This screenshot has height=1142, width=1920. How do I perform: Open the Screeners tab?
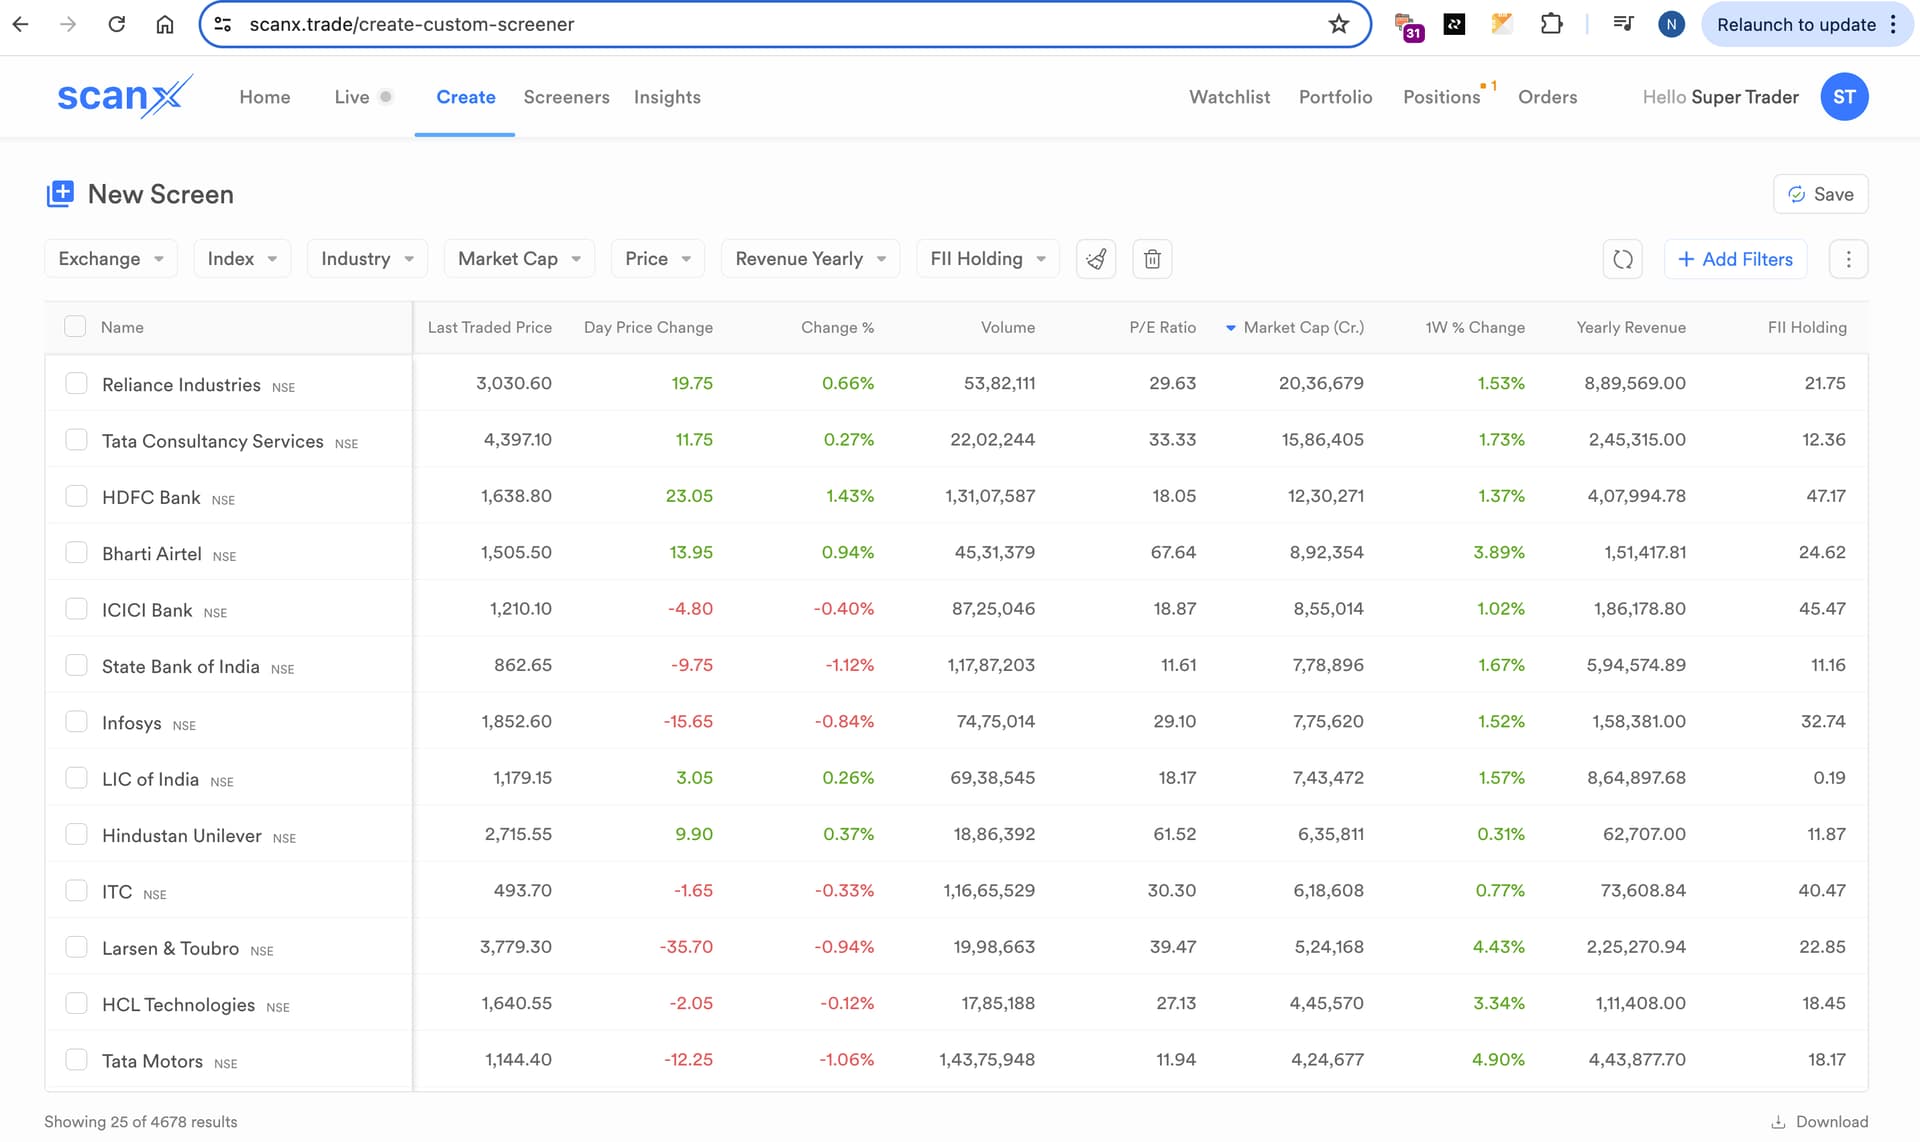click(566, 97)
